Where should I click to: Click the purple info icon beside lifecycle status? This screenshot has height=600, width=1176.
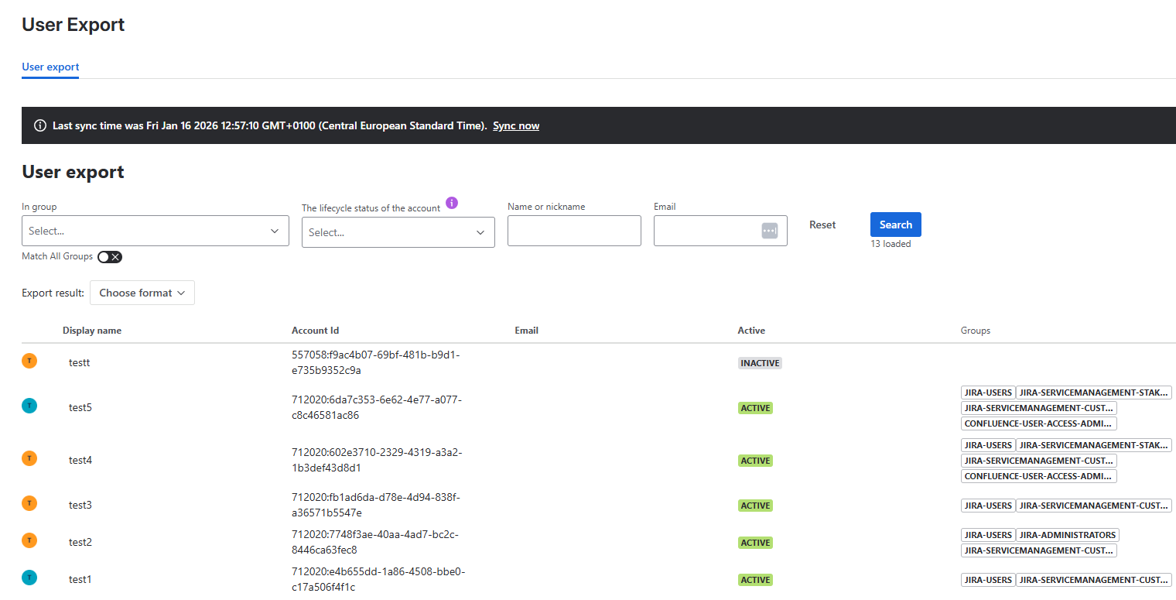click(452, 203)
